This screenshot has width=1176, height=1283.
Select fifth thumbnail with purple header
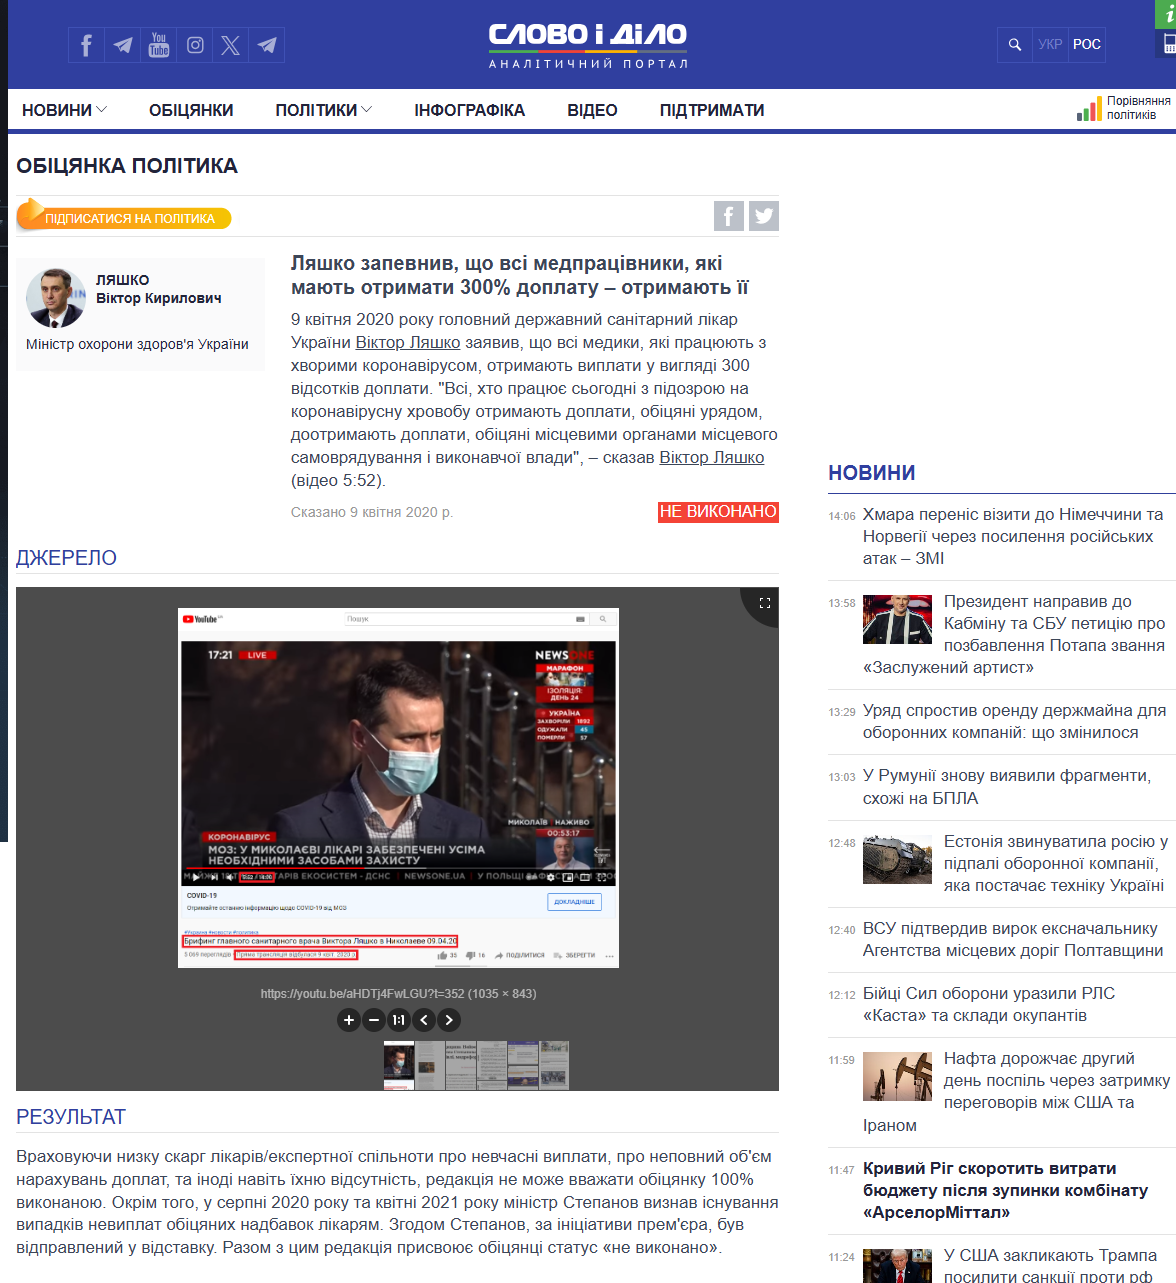pyautogui.click(x=523, y=1066)
